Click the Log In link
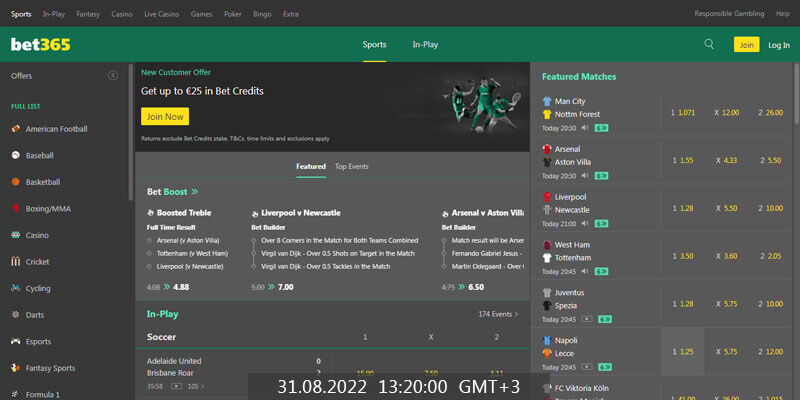Image resolution: width=800 pixels, height=400 pixels. coord(778,44)
